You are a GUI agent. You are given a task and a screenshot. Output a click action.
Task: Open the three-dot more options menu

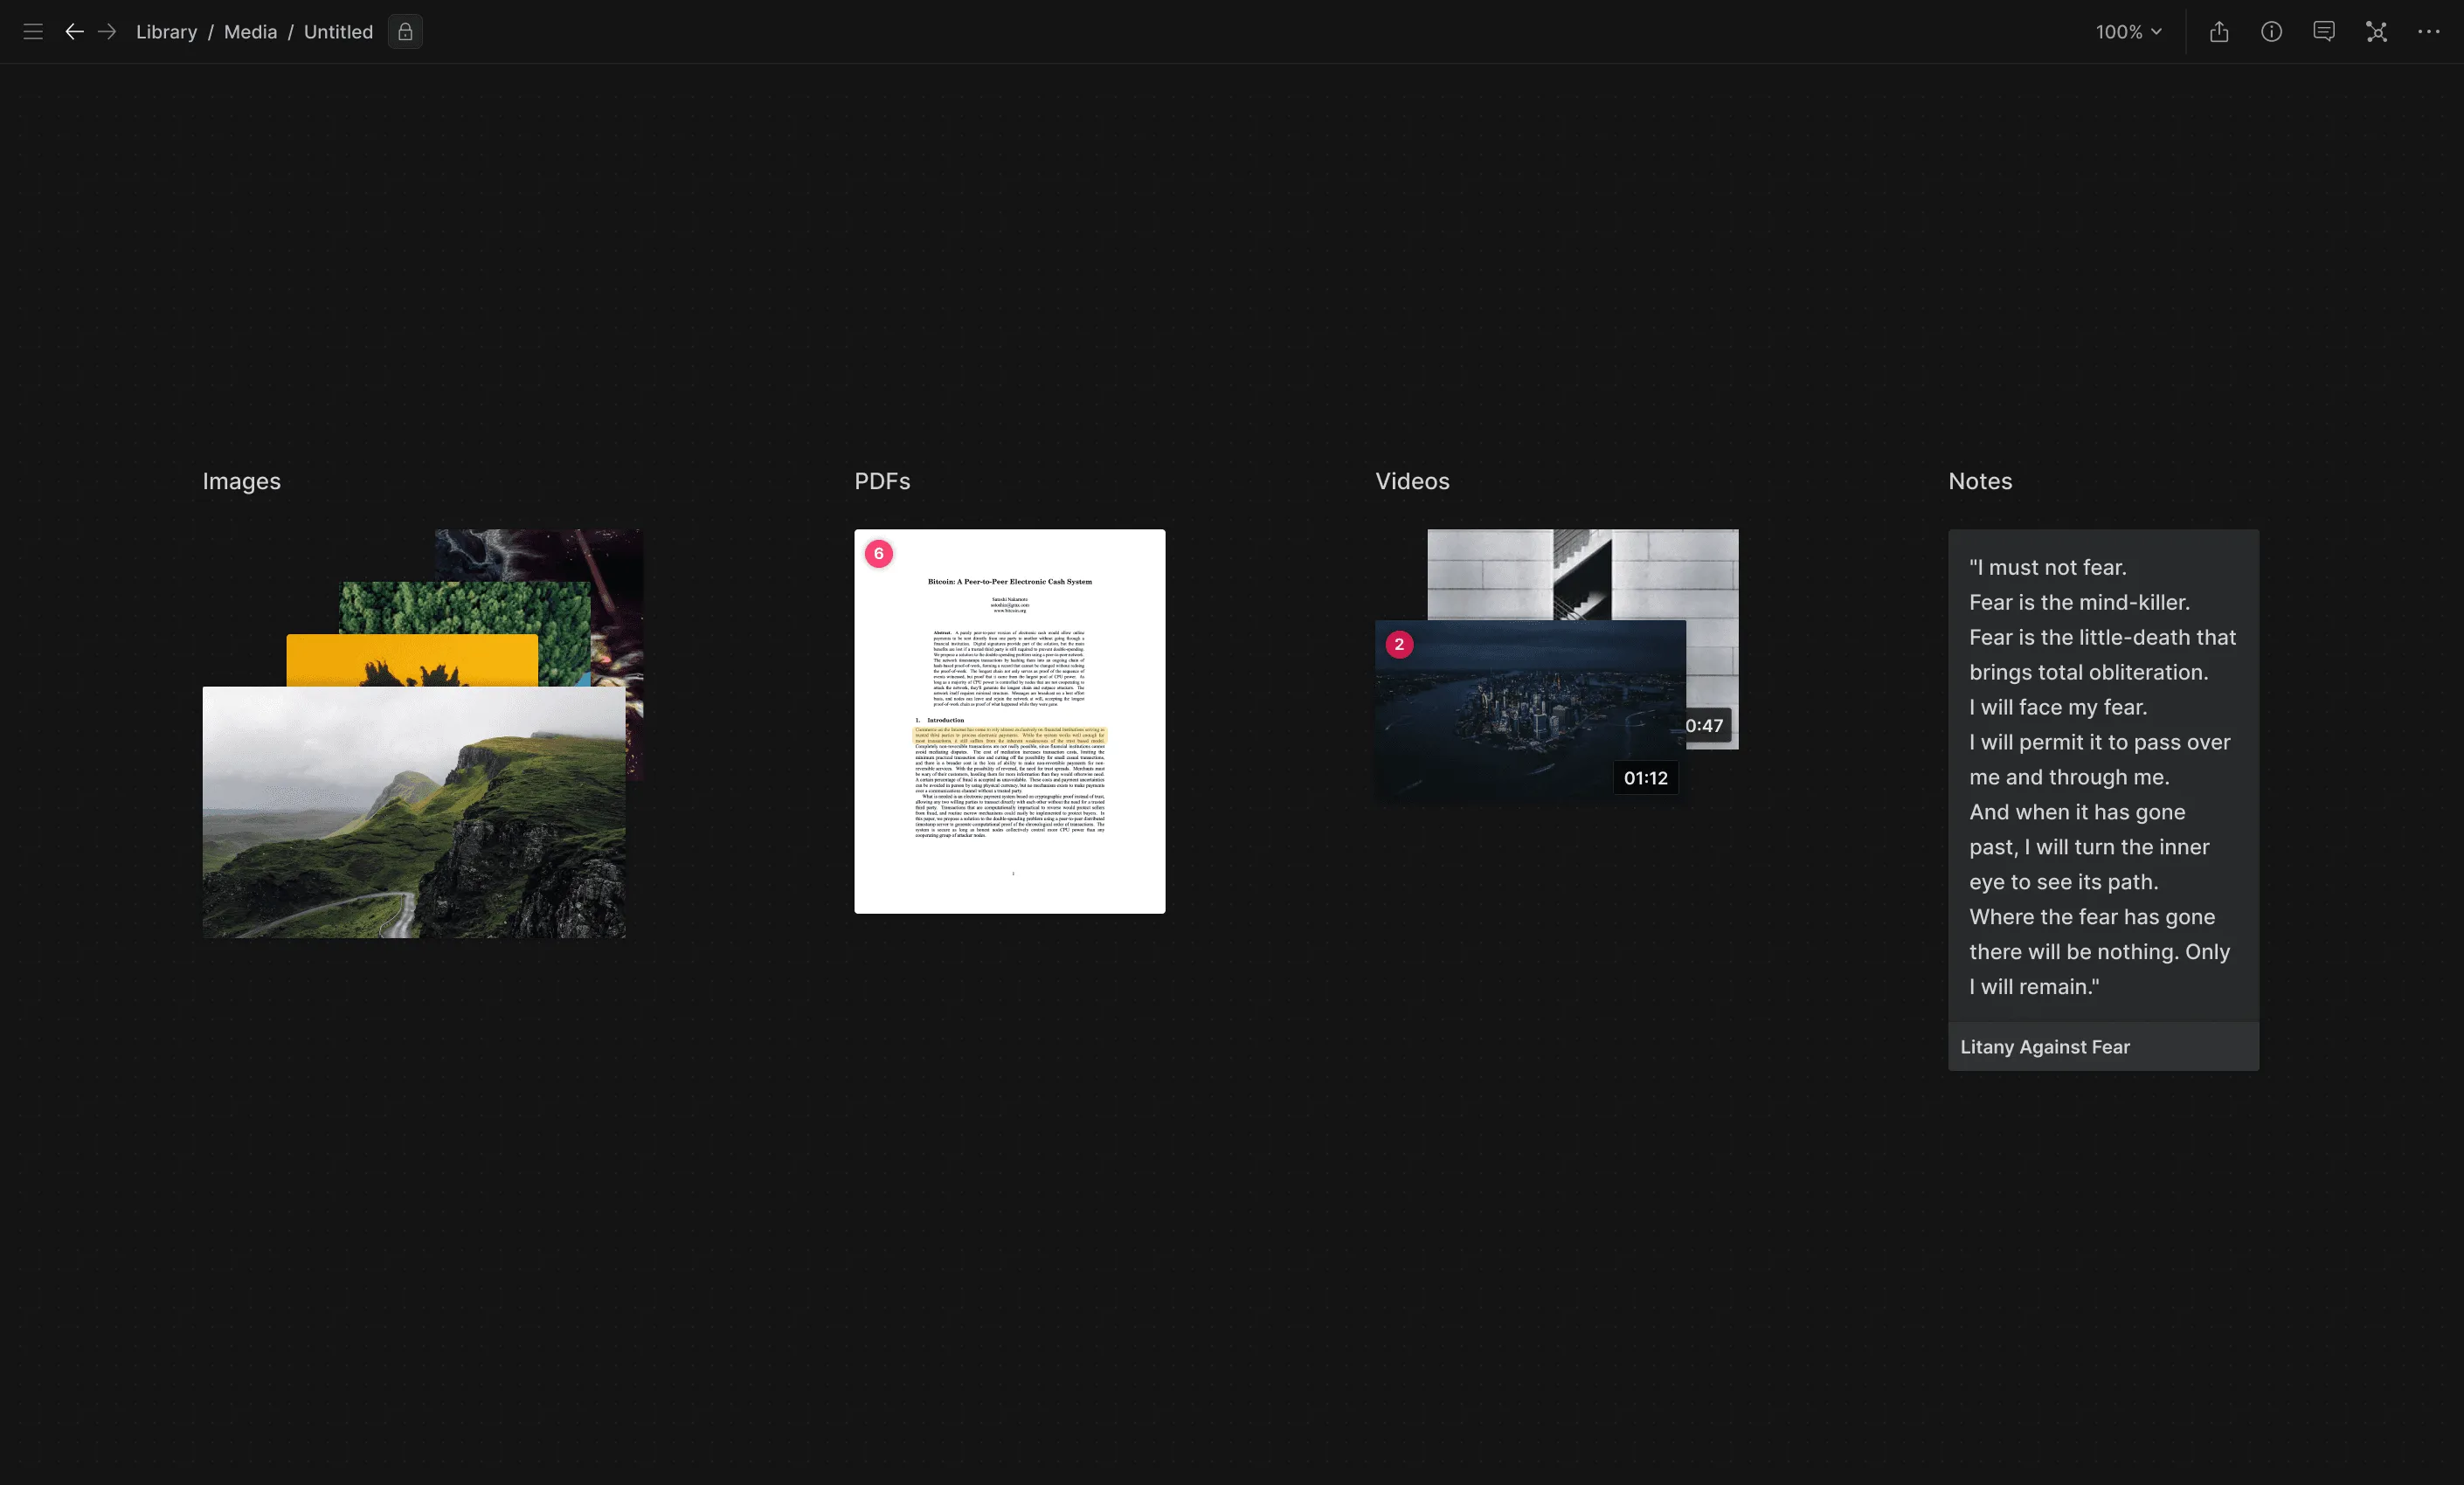(2428, 32)
